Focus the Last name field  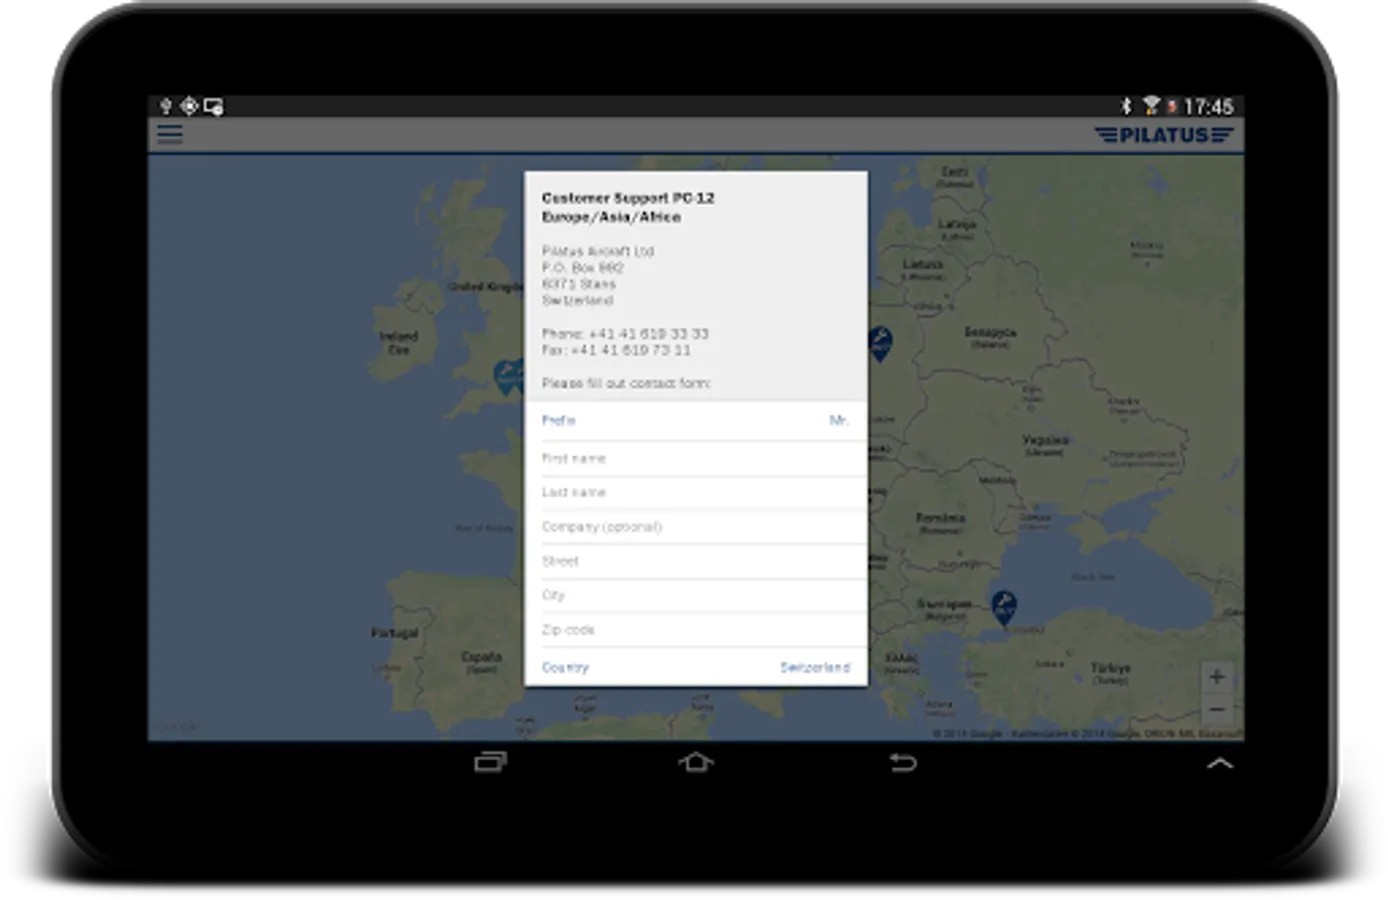point(696,492)
